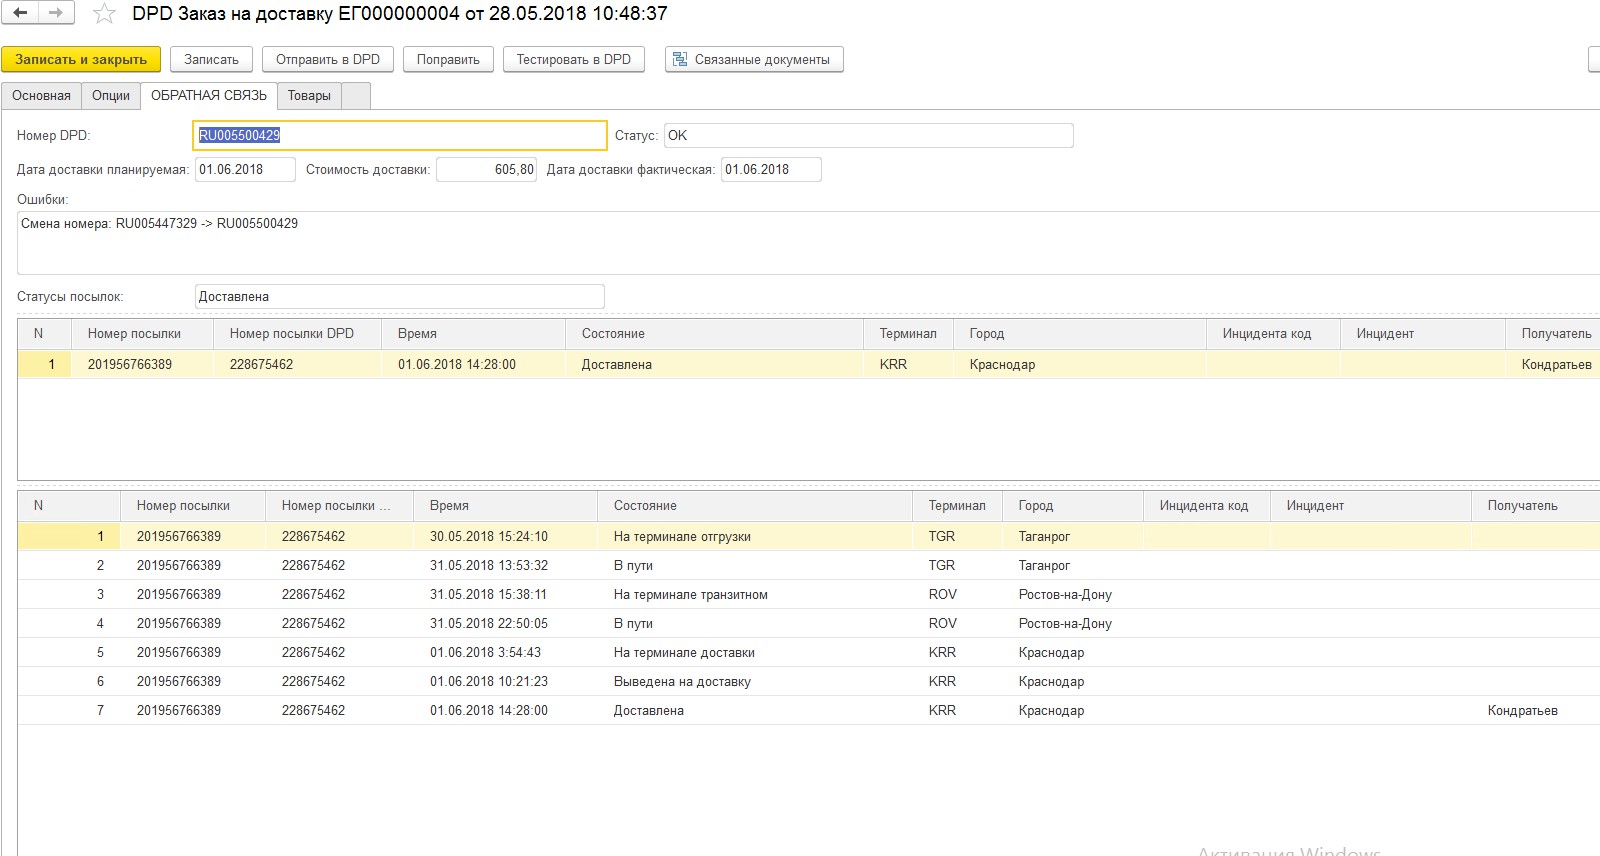Select row 'Выведена на доставку'

tap(808, 682)
